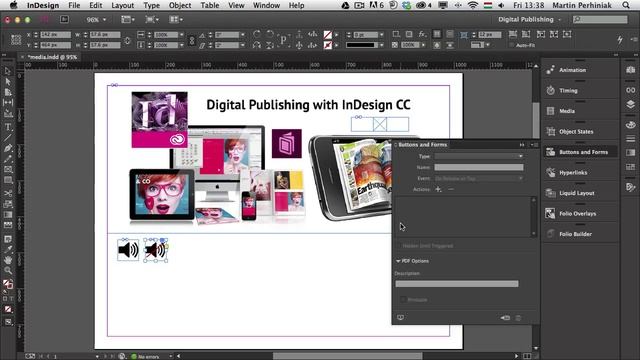Open Spotlight search in macOS menu bar
Image resolution: width=640 pixels, height=360 pixels.
tap(626, 5)
